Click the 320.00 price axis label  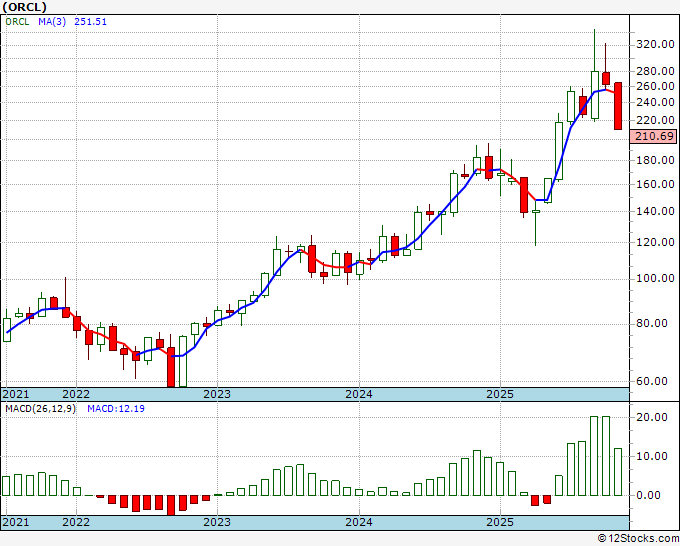(x=651, y=45)
